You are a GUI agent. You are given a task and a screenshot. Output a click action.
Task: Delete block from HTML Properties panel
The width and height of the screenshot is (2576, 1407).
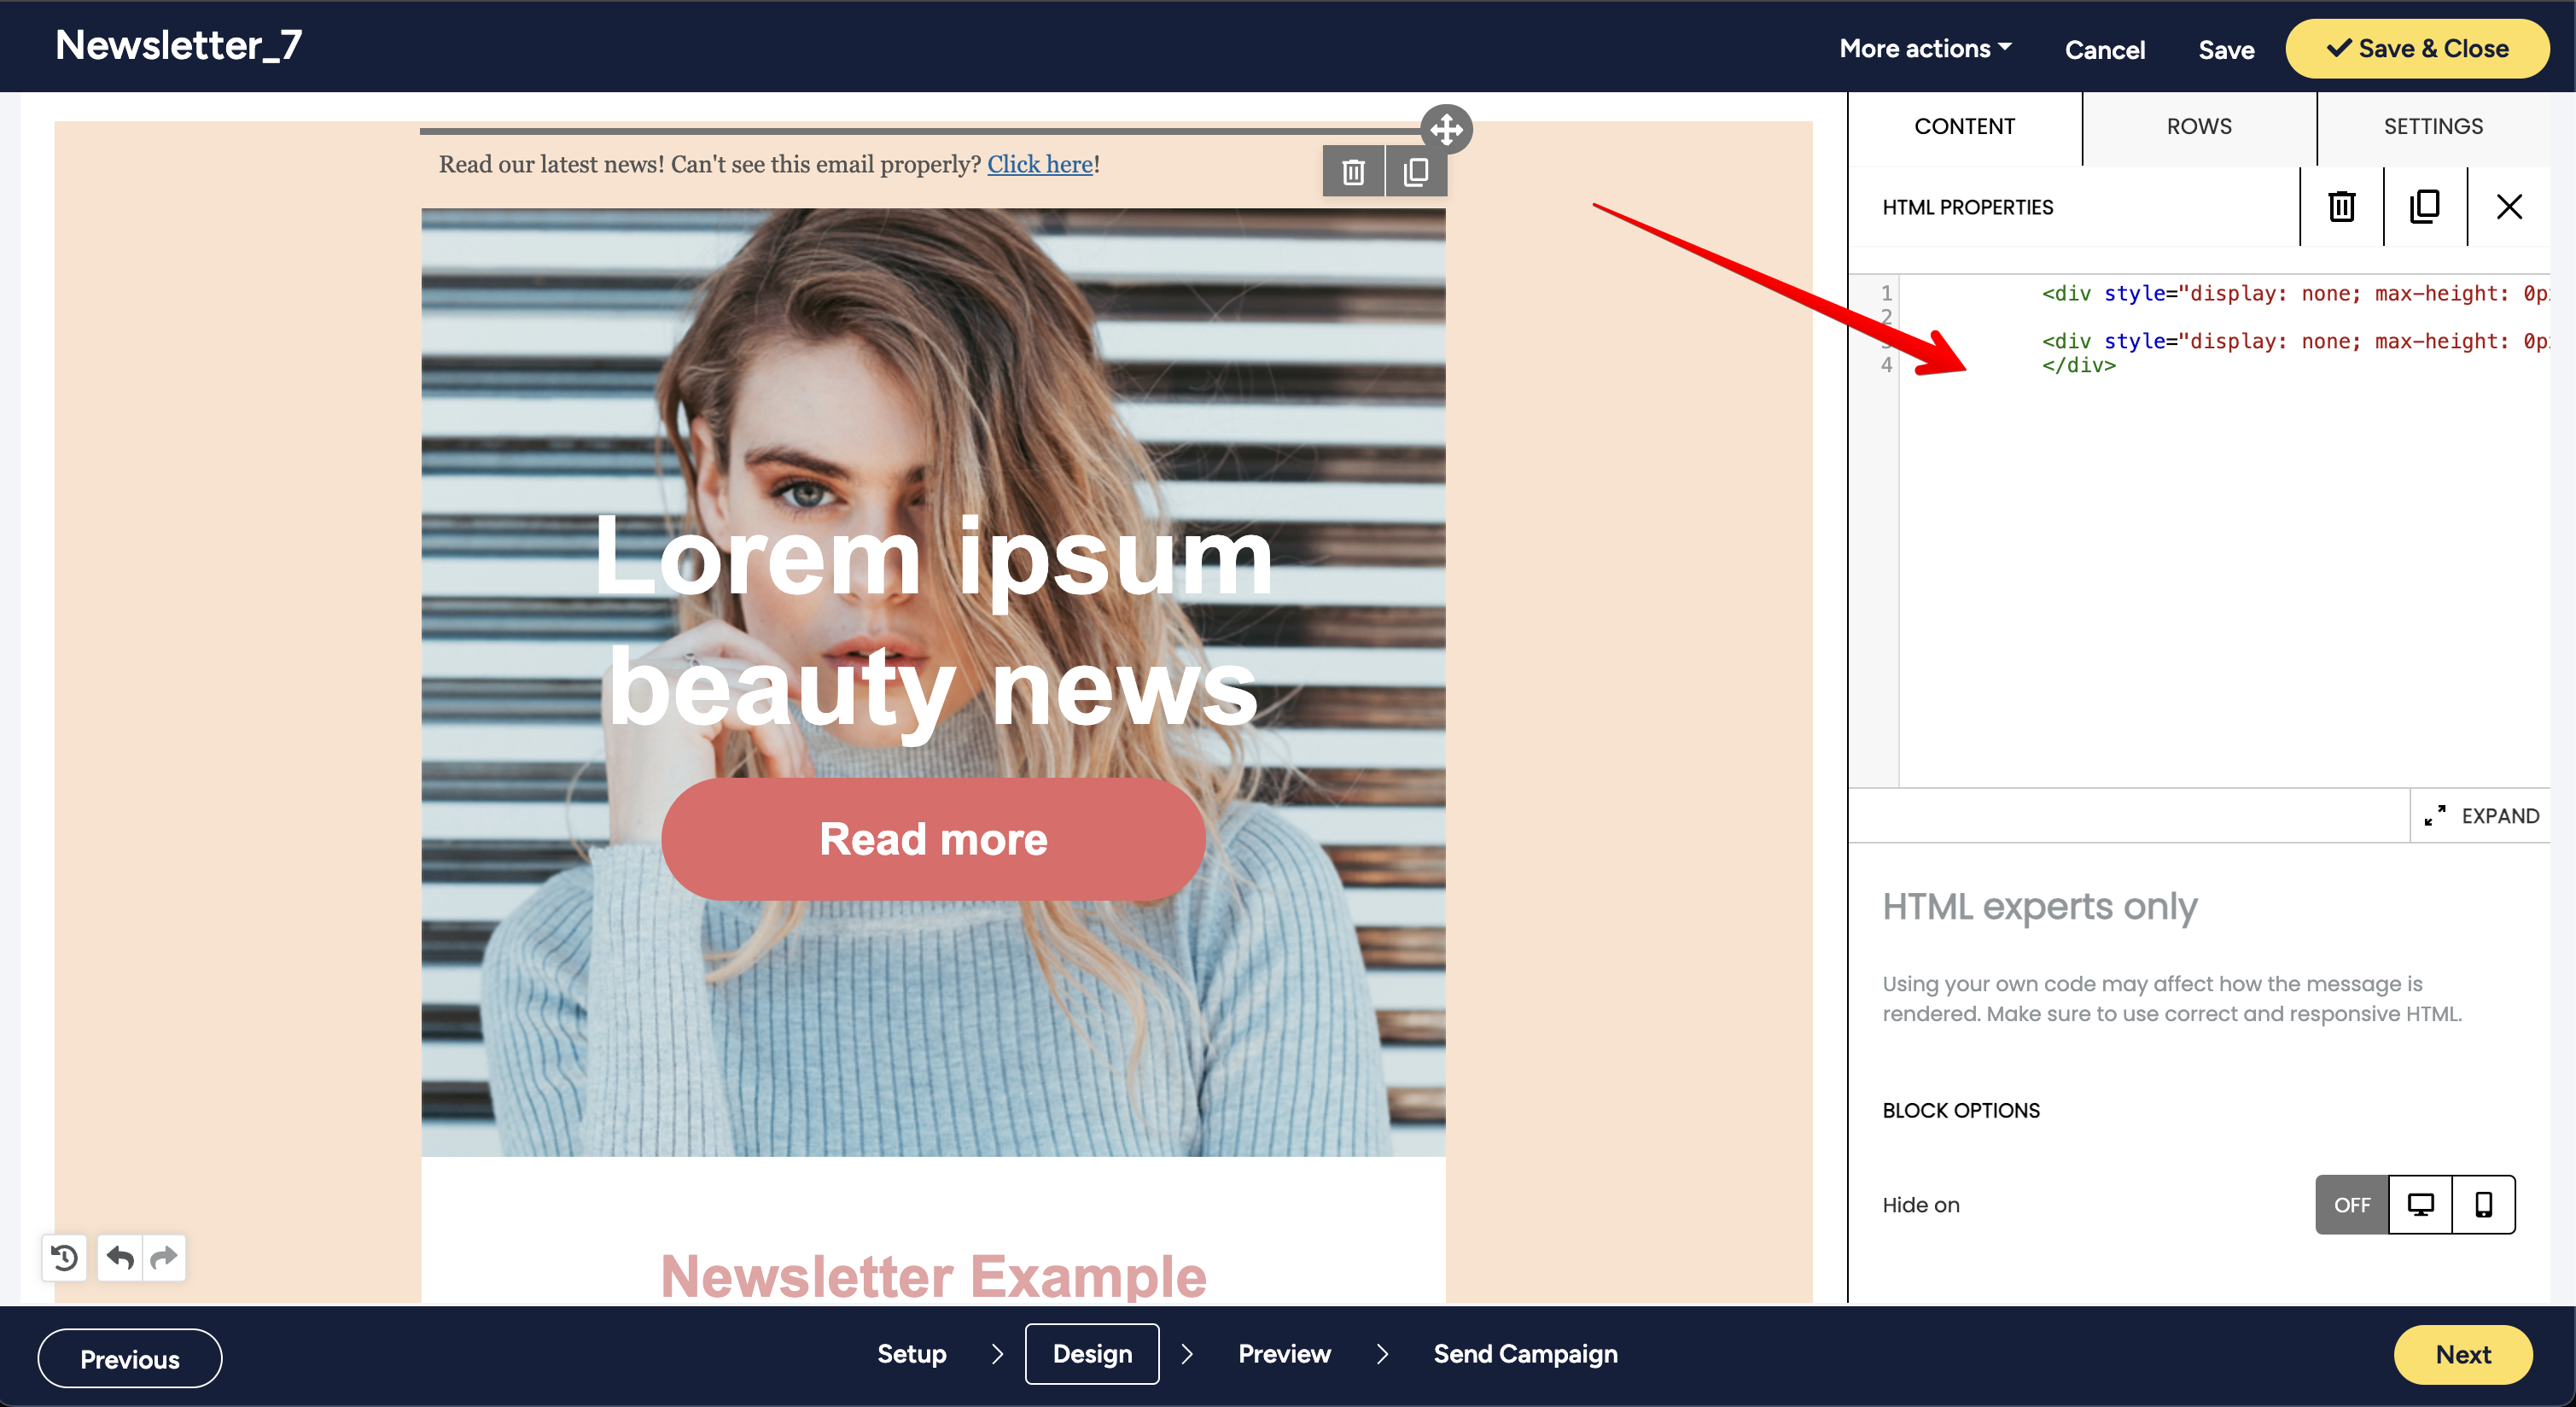[x=2341, y=207]
